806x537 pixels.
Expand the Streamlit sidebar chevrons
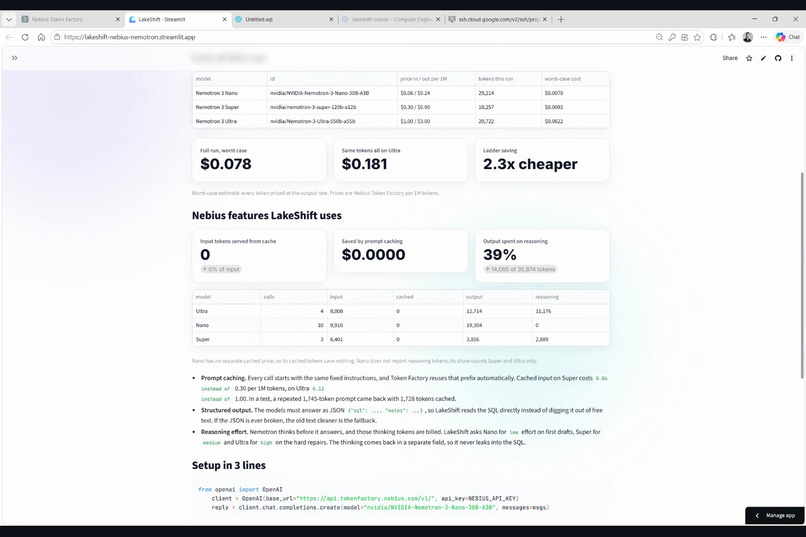(14, 58)
